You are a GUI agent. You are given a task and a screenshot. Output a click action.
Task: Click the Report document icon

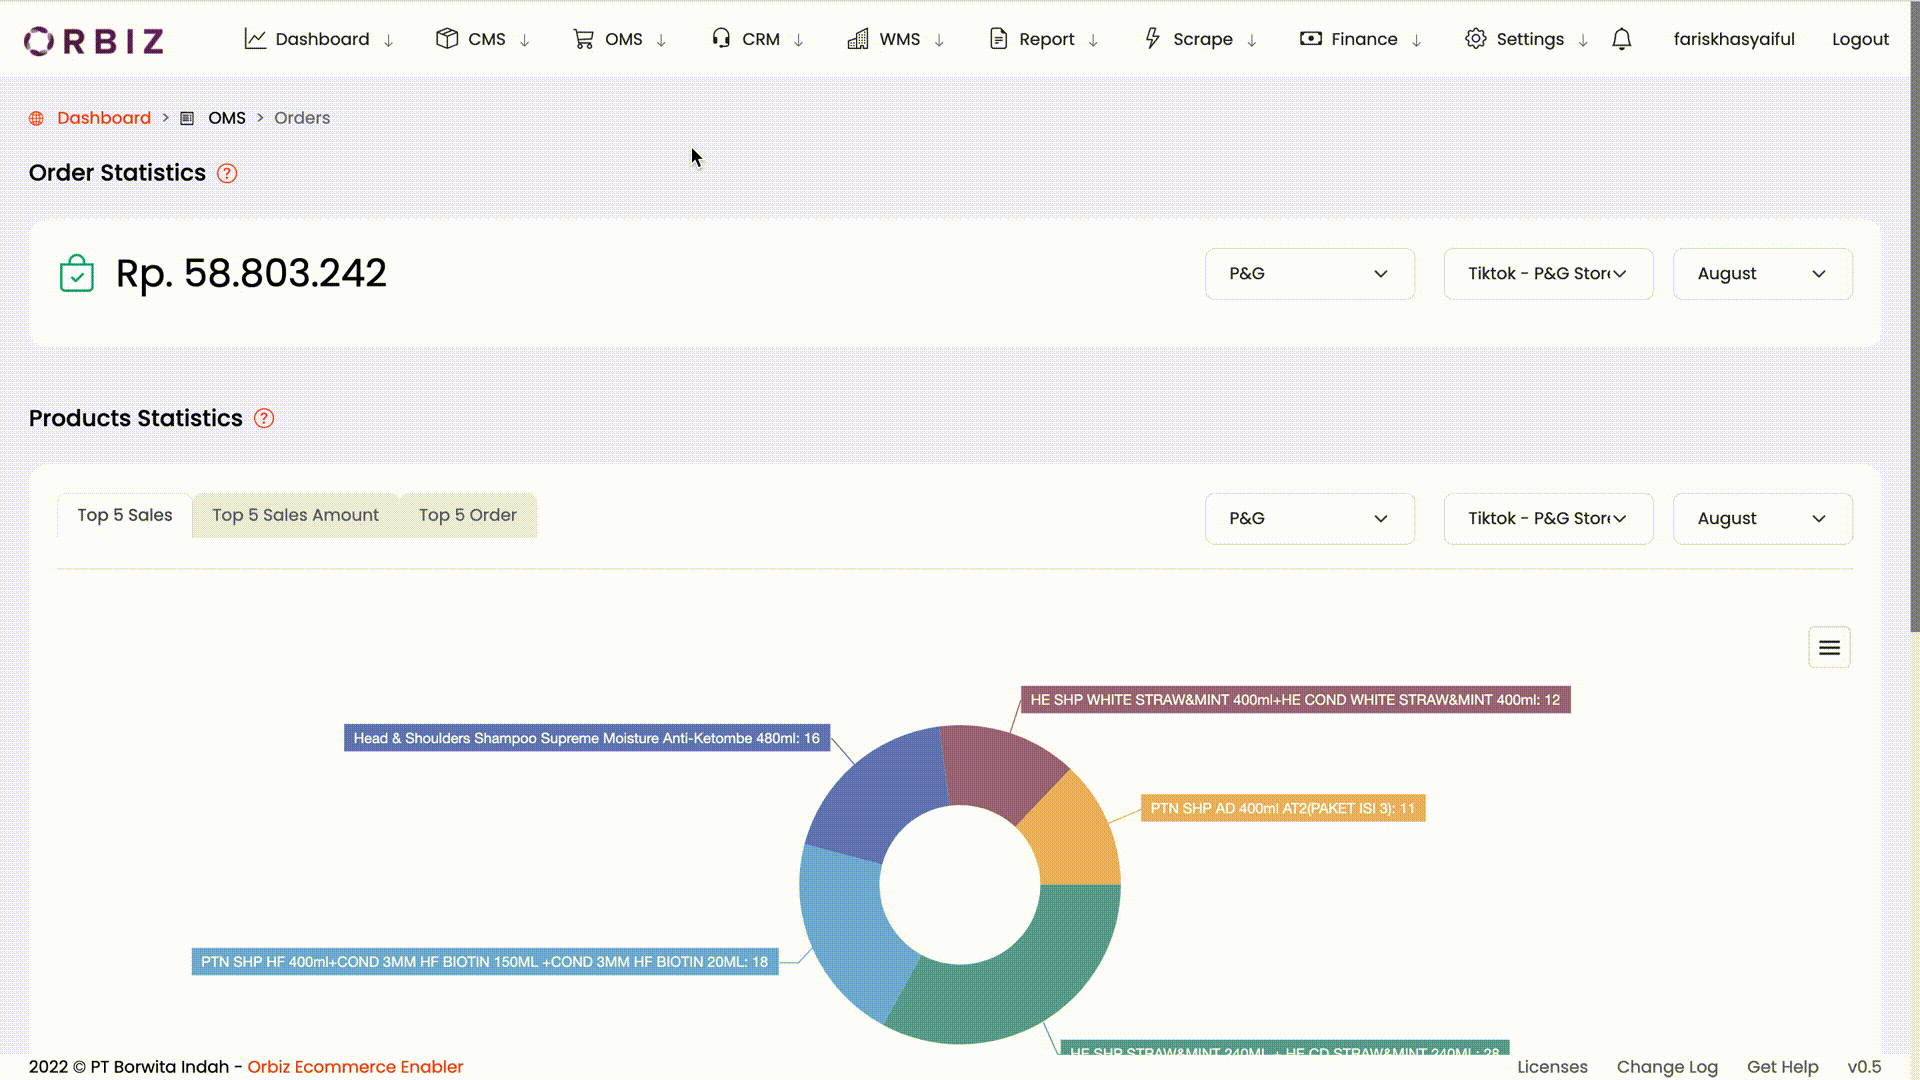click(x=998, y=39)
